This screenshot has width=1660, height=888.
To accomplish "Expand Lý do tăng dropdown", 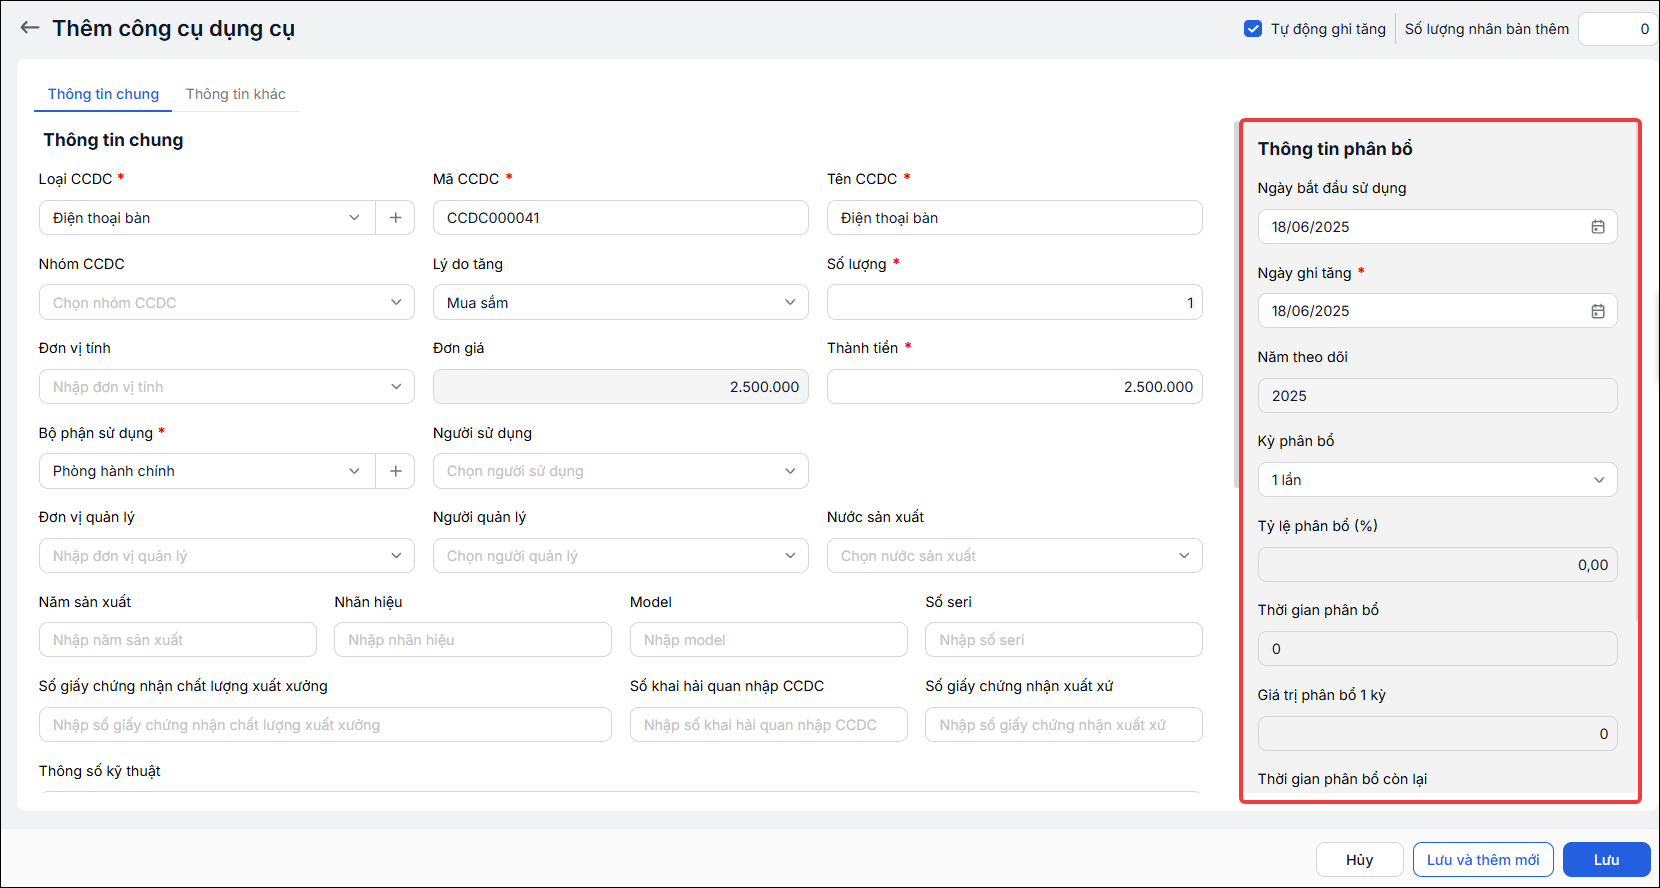I will [x=621, y=302].
